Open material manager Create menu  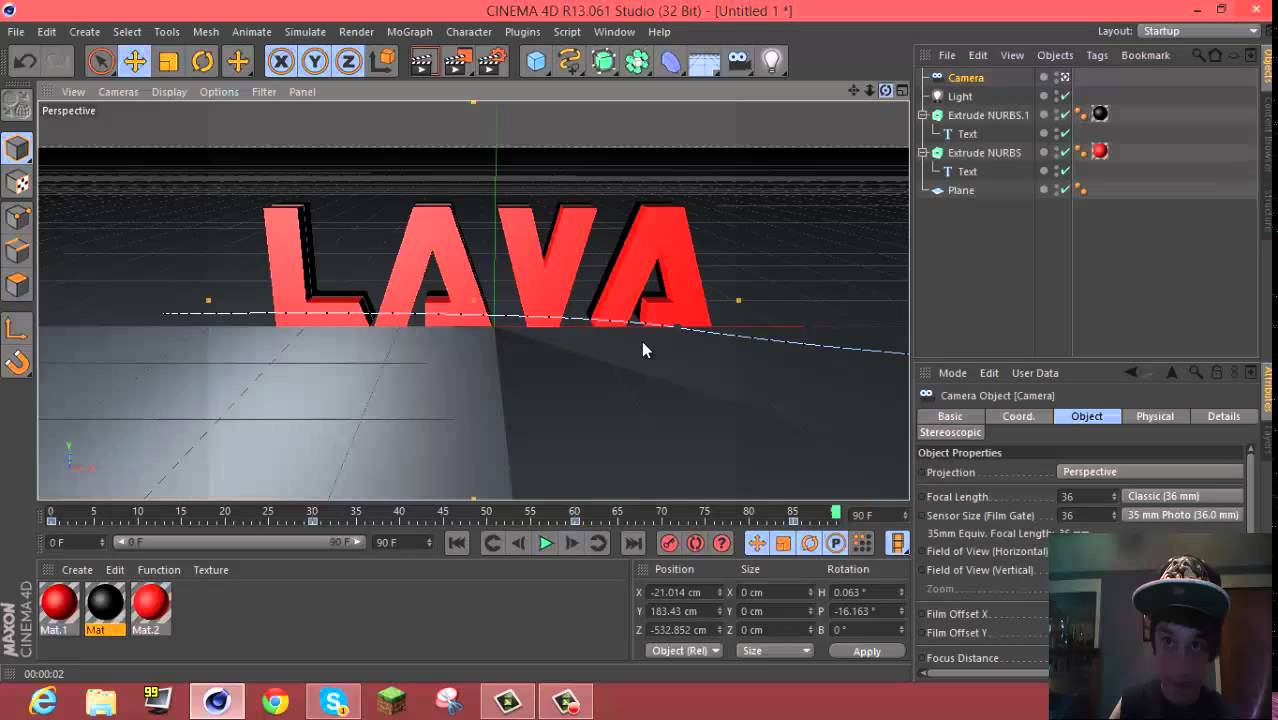point(77,570)
